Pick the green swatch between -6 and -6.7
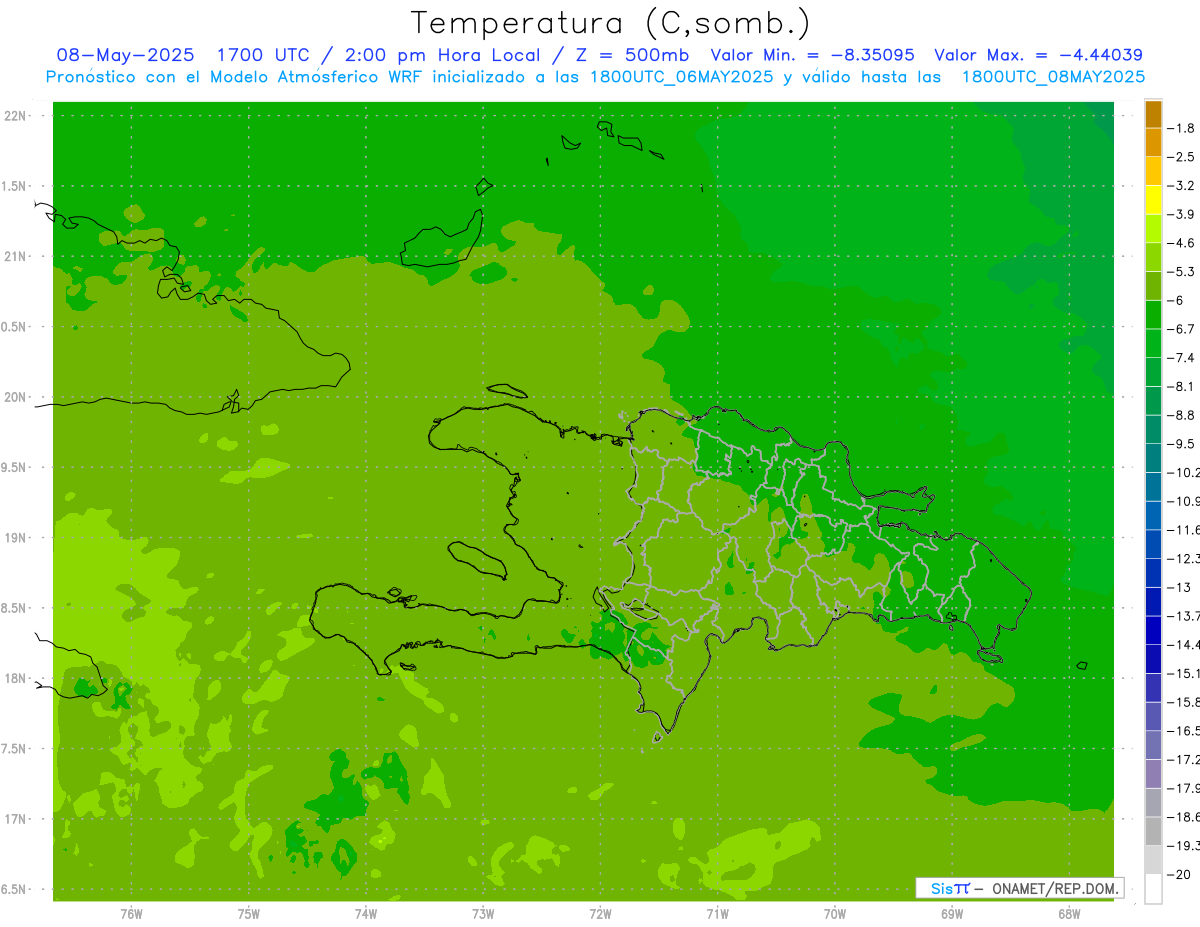The height and width of the screenshot is (927, 1200). pos(1153,315)
